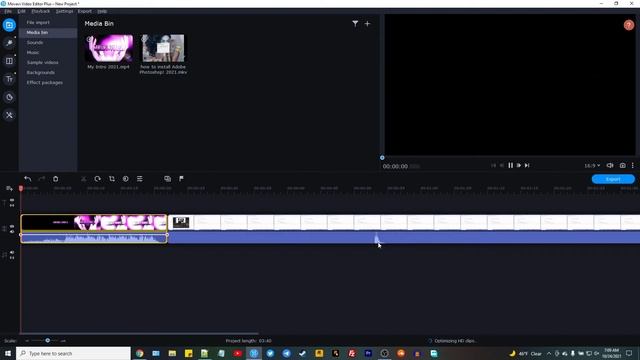This screenshot has width=640, height=360.
Task: Select My Intro 2021.mp4 thumbnail
Action: tap(109, 48)
